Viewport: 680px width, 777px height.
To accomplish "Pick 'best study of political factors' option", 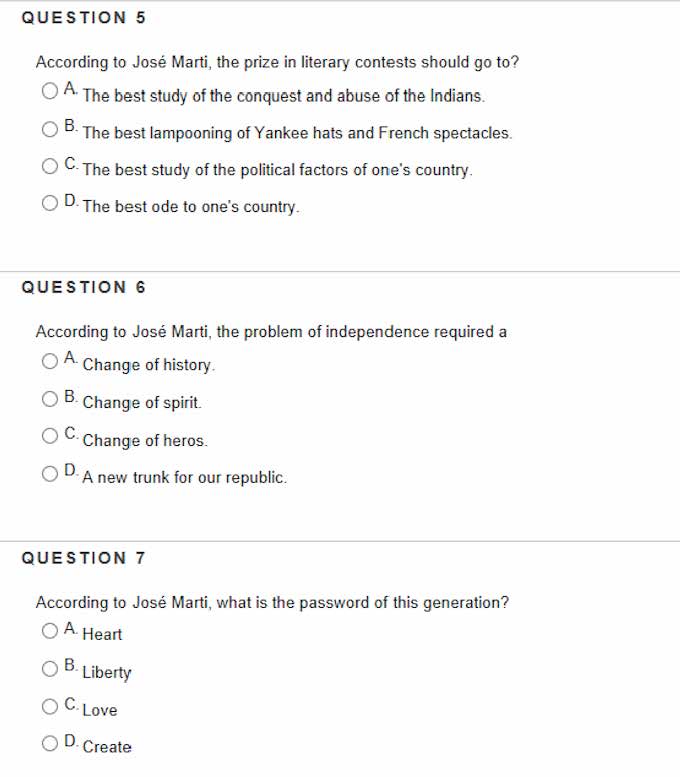I will click(x=50, y=166).
